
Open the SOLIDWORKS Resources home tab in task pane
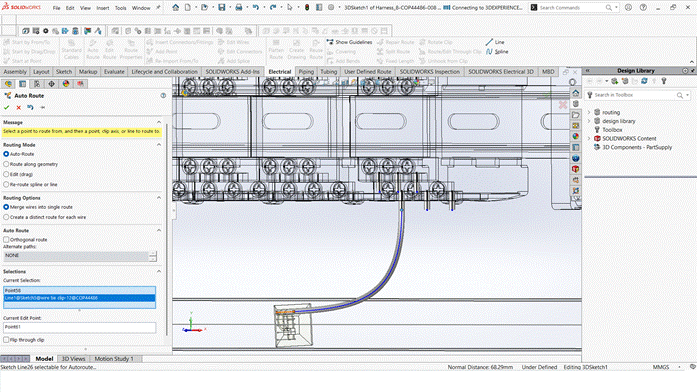pos(576,93)
